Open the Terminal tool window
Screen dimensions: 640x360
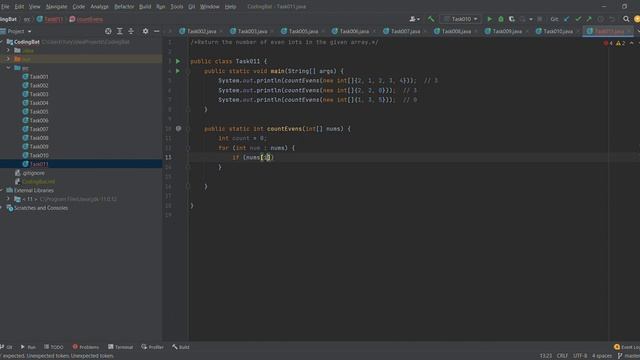coord(120,347)
